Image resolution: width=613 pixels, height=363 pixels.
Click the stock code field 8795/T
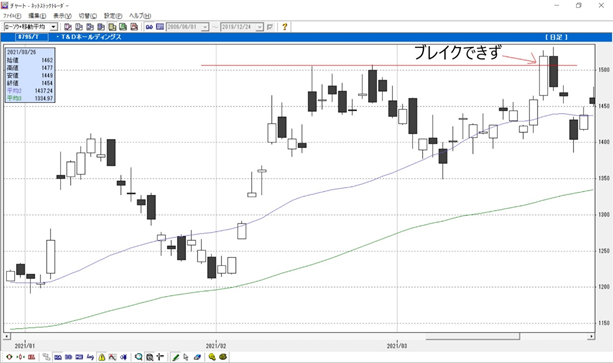pos(32,37)
